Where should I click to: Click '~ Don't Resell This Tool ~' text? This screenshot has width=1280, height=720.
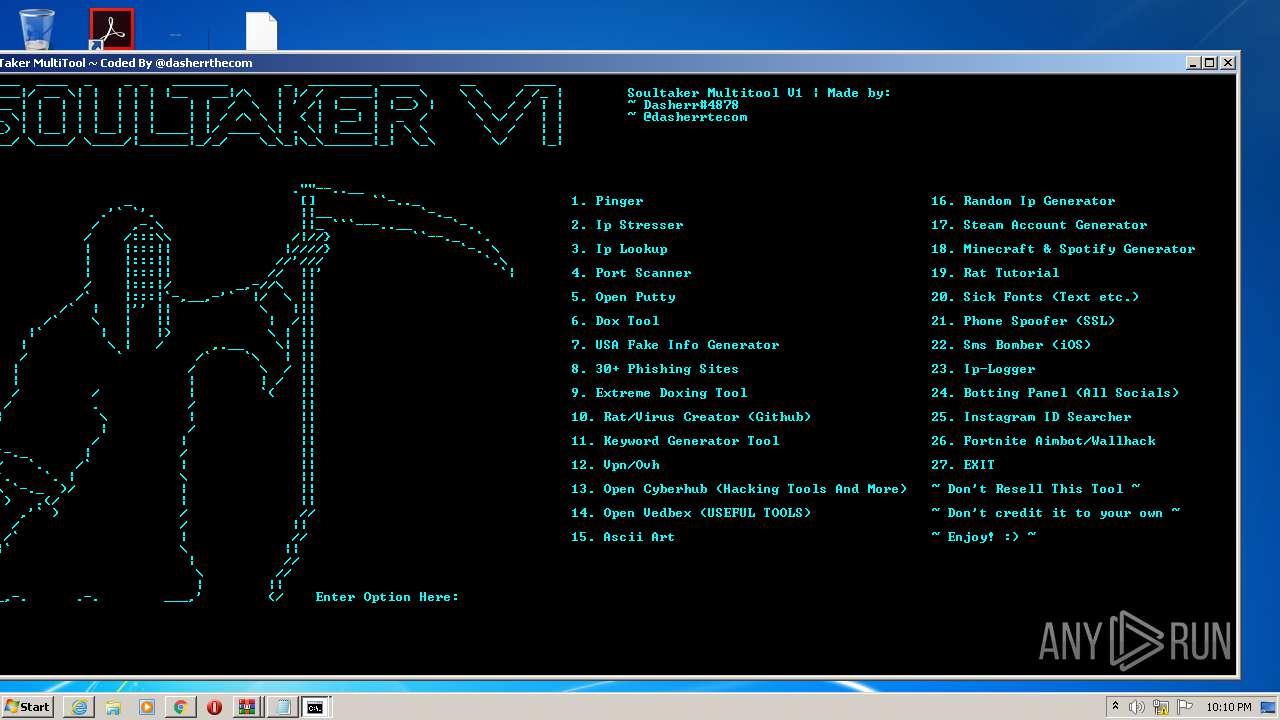point(1035,489)
